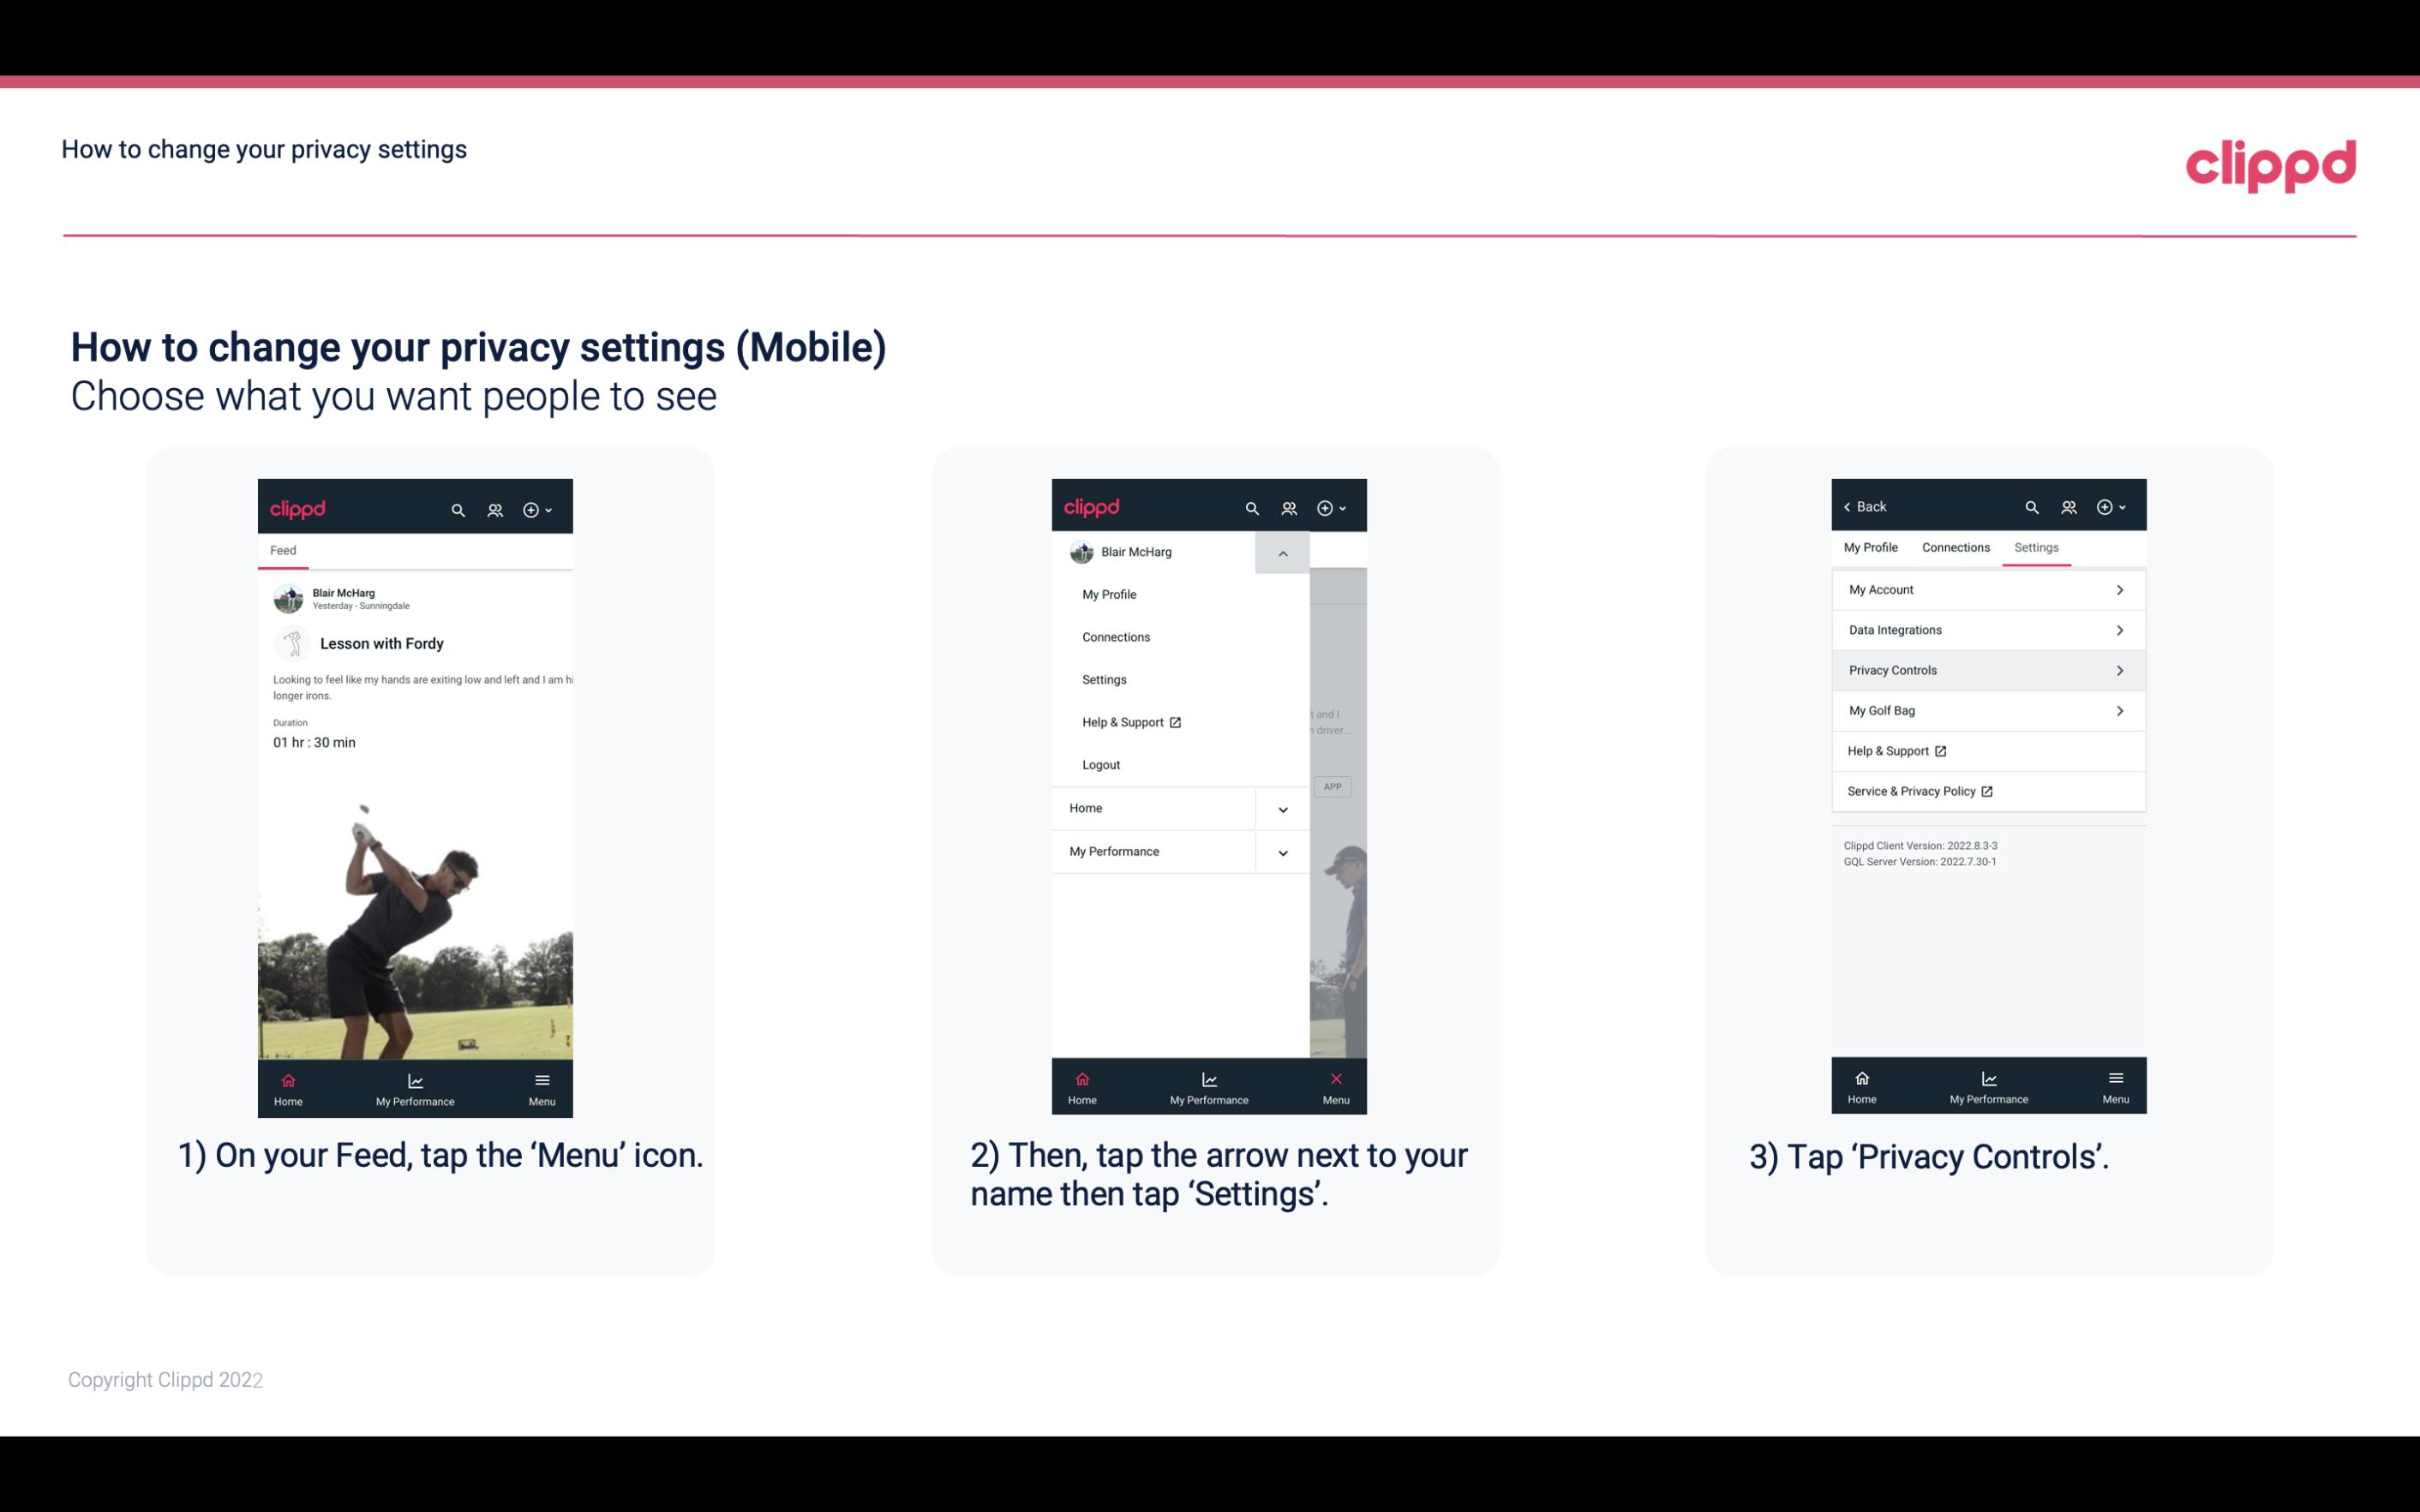
Task: Select the Settings tab in profile
Action: [2035, 547]
